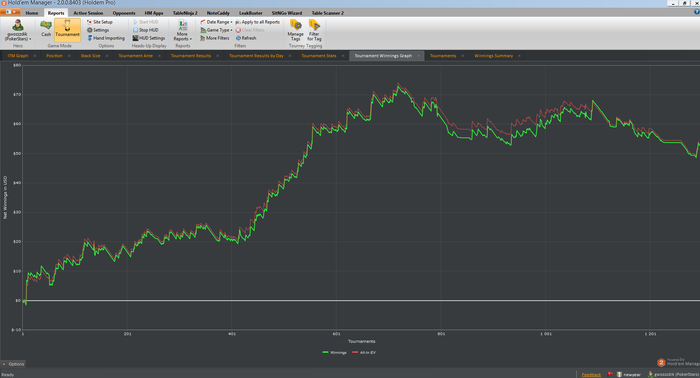Screen dimensions: 700x378
Task: Open Site Setup options
Action: click(x=100, y=22)
